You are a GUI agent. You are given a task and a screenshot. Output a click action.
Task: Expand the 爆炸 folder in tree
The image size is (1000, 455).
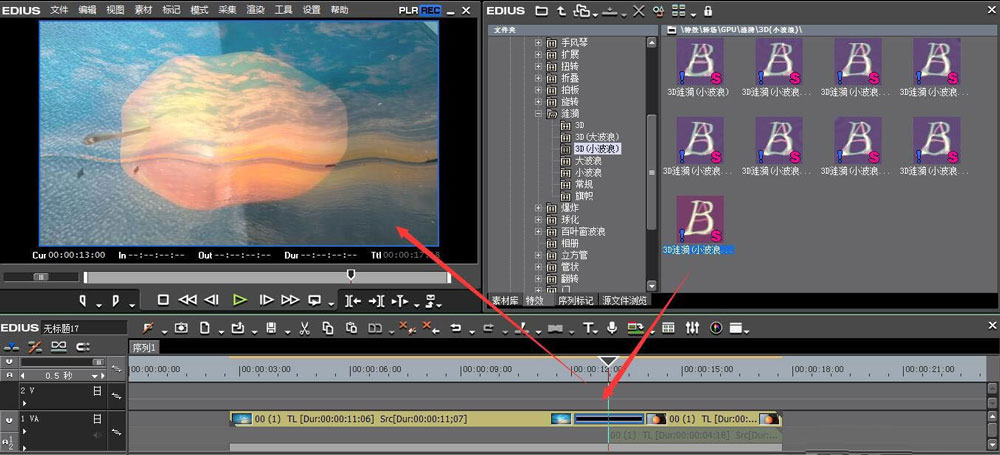pyautogui.click(x=538, y=207)
